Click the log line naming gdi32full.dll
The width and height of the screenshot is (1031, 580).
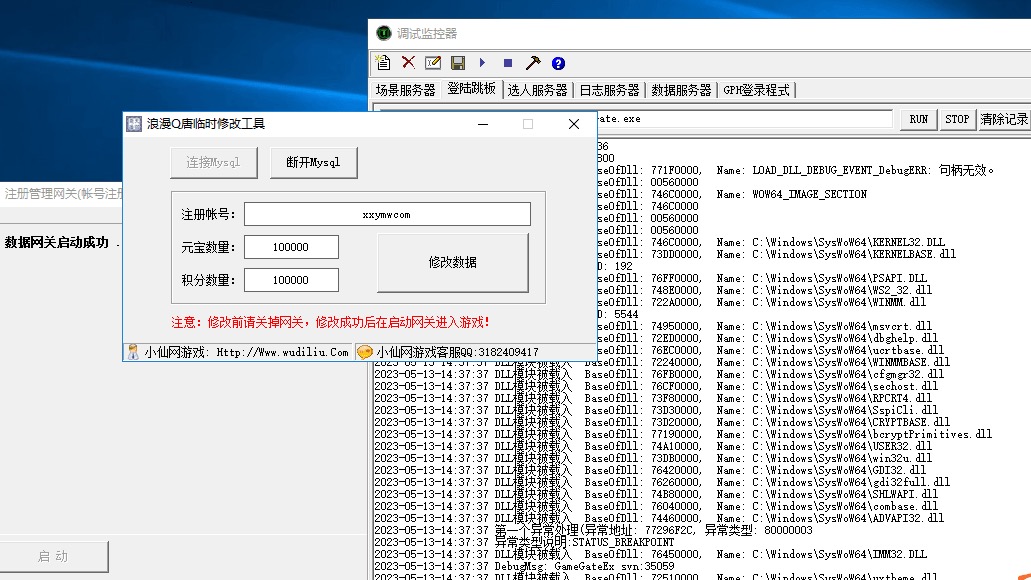pos(662,482)
